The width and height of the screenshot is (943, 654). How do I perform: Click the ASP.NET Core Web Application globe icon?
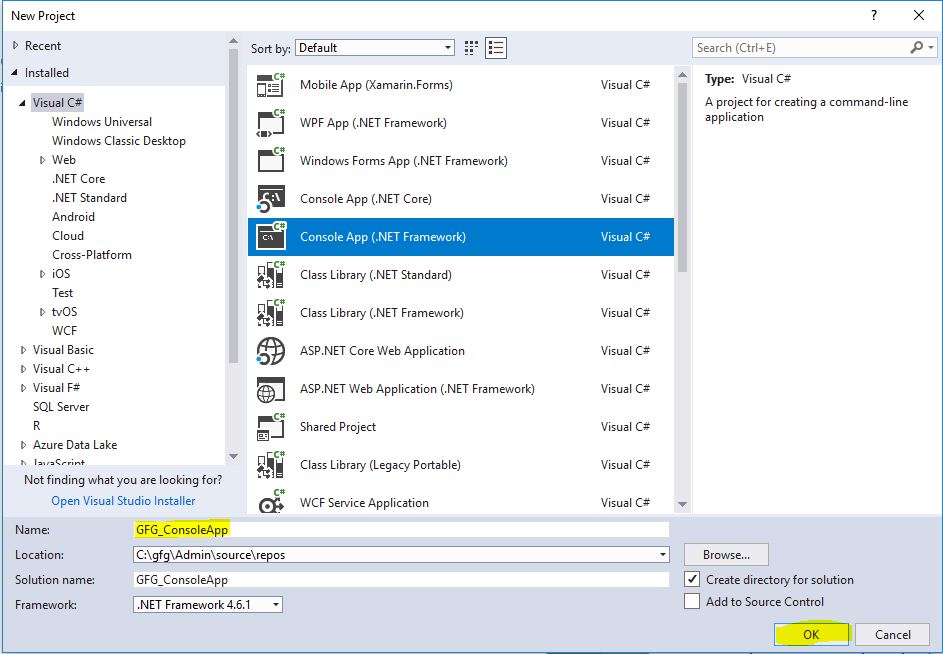[x=271, y=351]
